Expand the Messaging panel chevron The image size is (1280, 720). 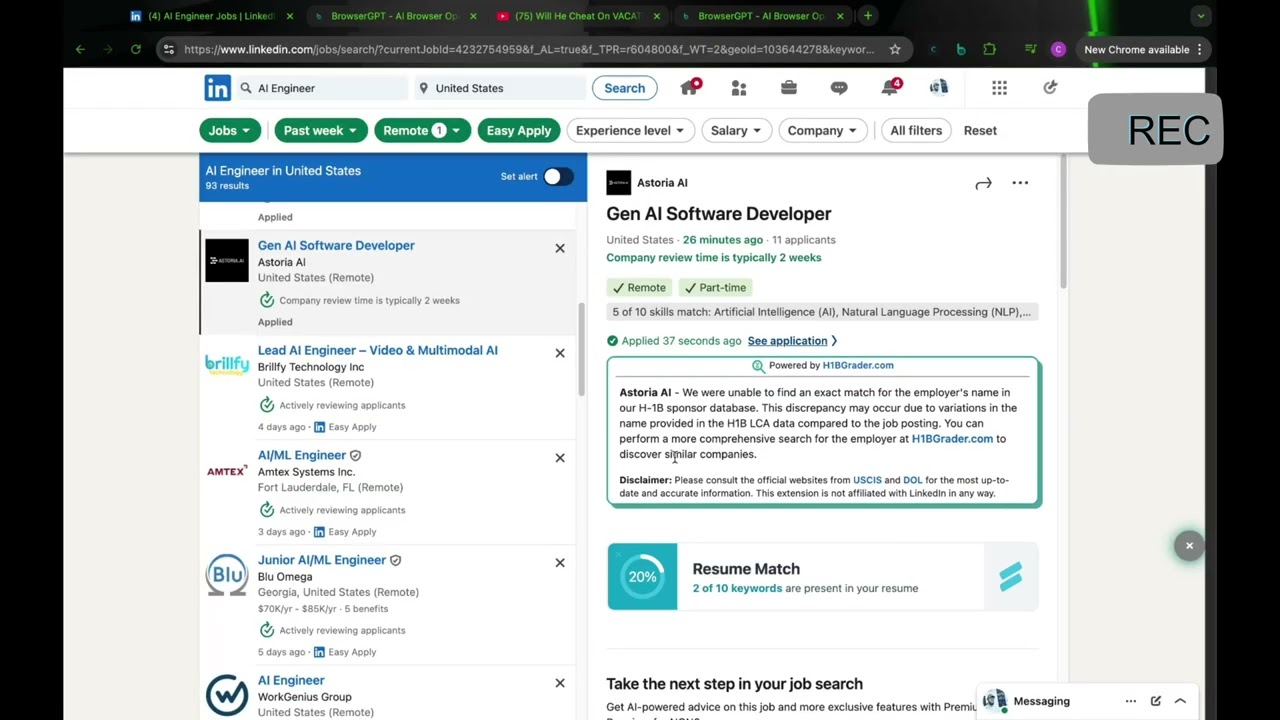tap(1180, 701)
